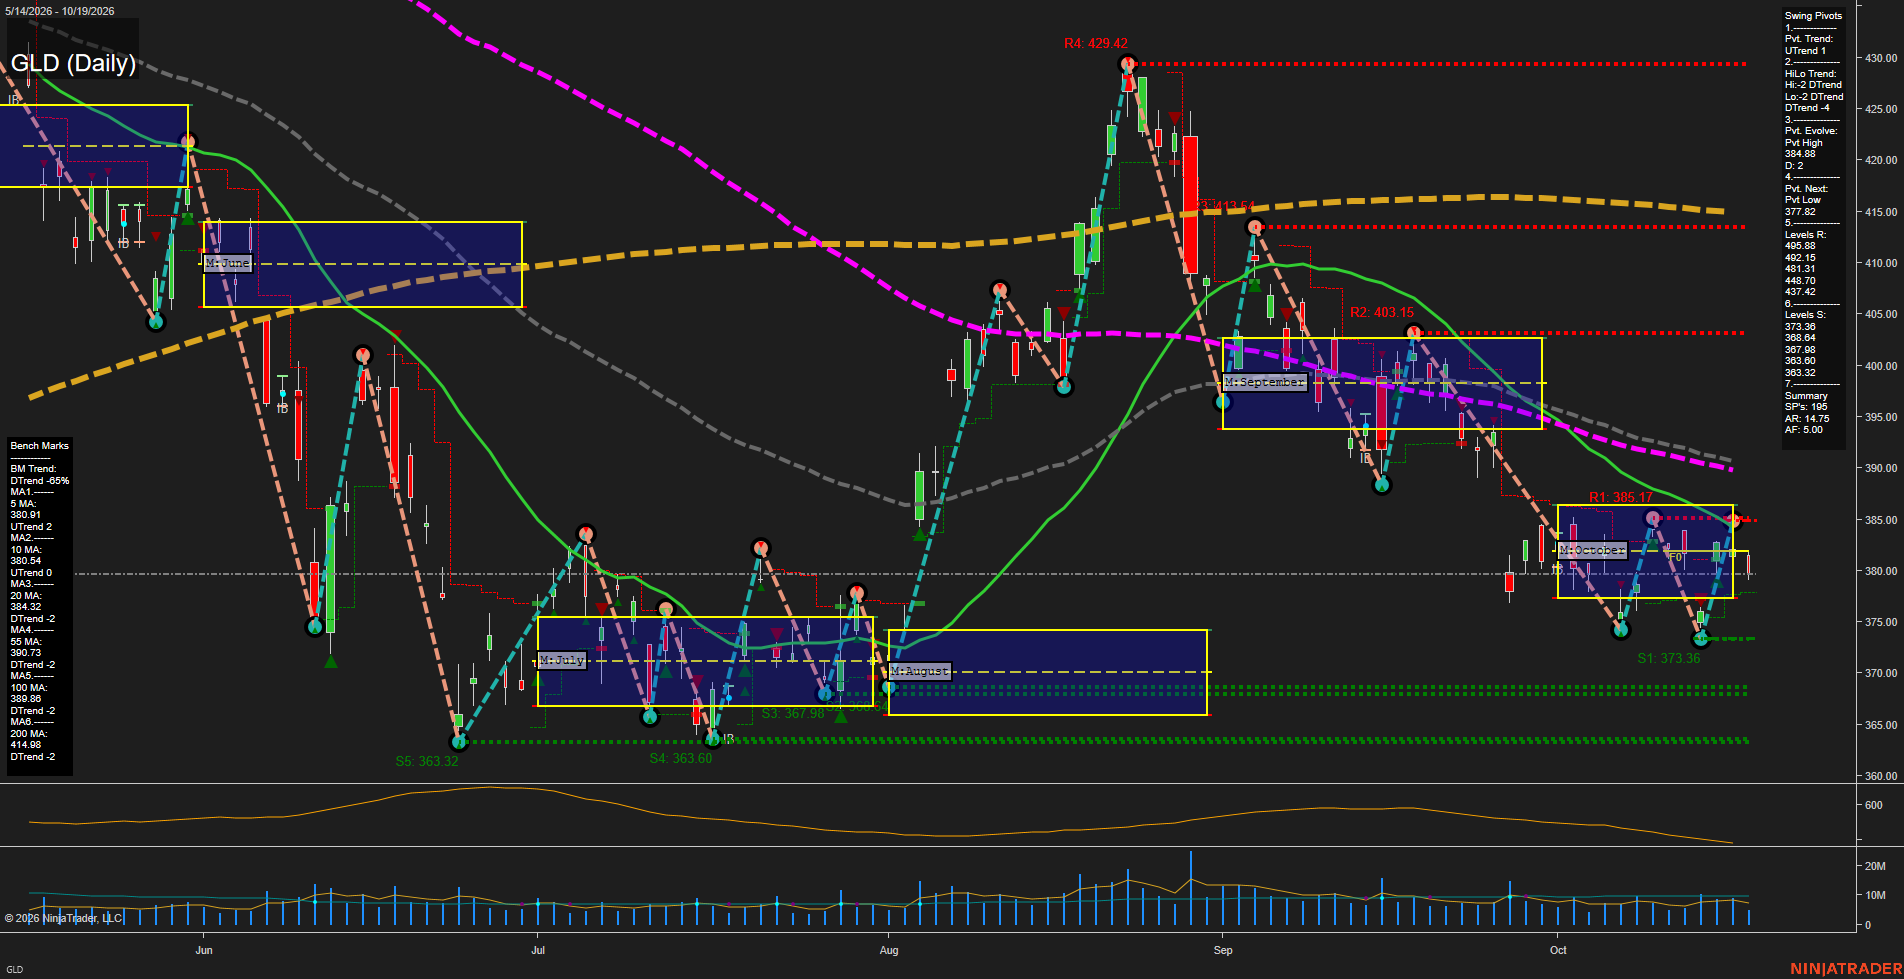Click the Jun label on time axis
The width and height of the screenshot is (1904, 979).
click(204, 950)
